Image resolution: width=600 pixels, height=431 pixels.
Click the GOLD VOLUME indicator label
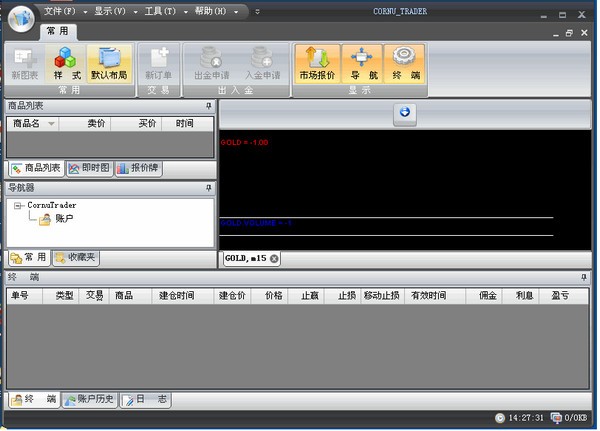tap(256, 223)
